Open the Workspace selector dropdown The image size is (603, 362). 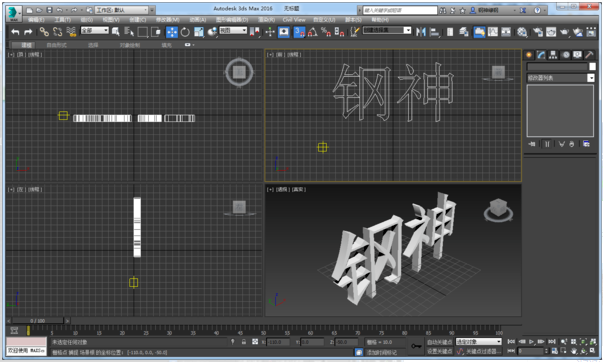coord(122,10)
